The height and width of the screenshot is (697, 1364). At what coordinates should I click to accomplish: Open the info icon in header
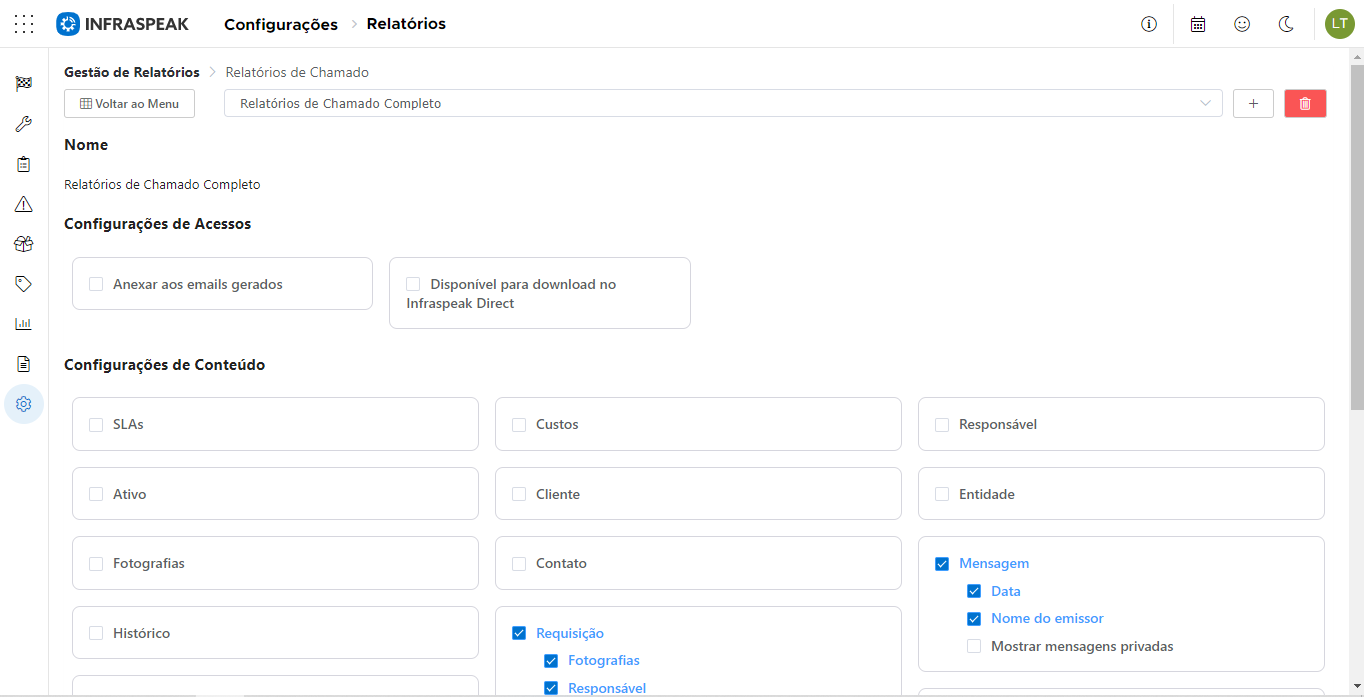(1149, 24)
